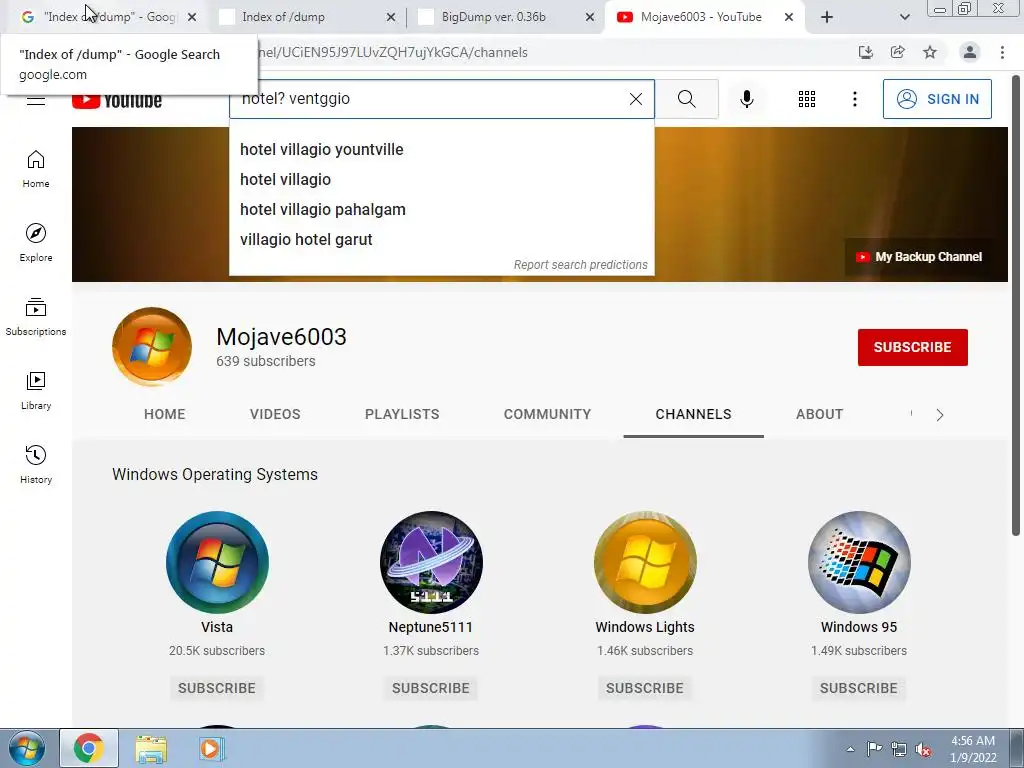Subscribe to the Windows 95 channel
The width and height of the screenshot is (1024, 768).
click(x=859, y=688)
